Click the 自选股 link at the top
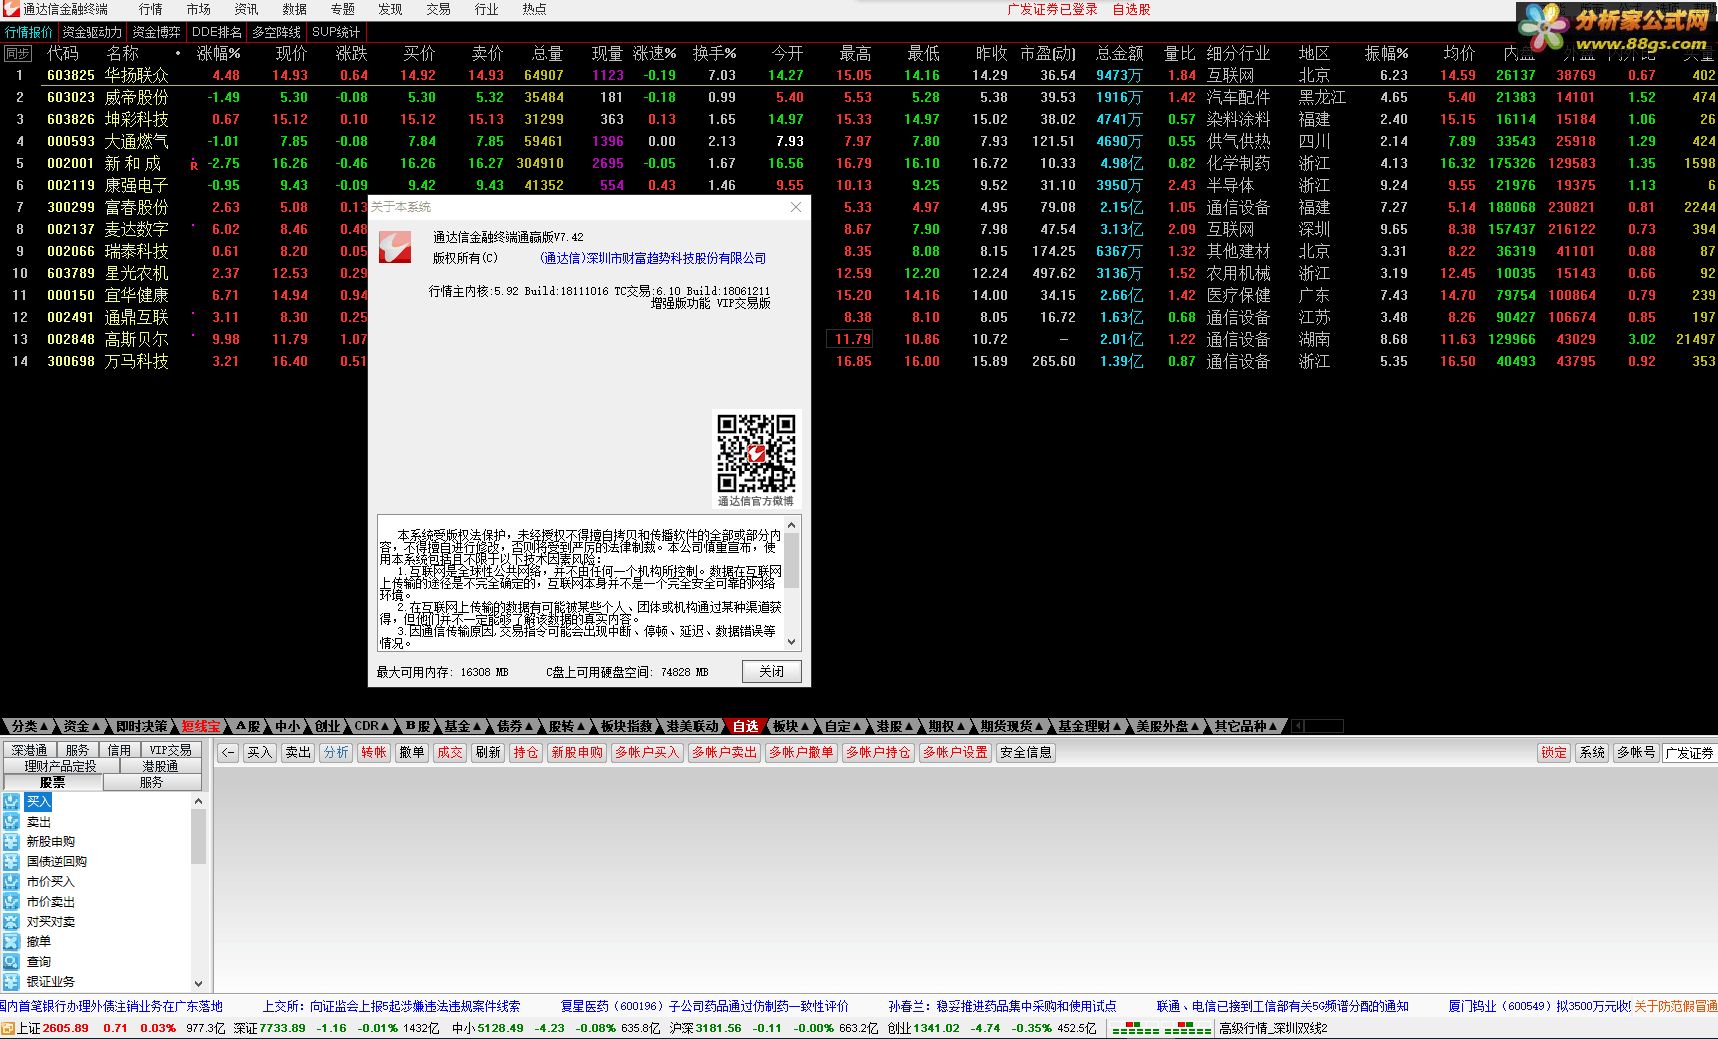This screenshot has width=1718, height=1039. (x=1131, y=9)
